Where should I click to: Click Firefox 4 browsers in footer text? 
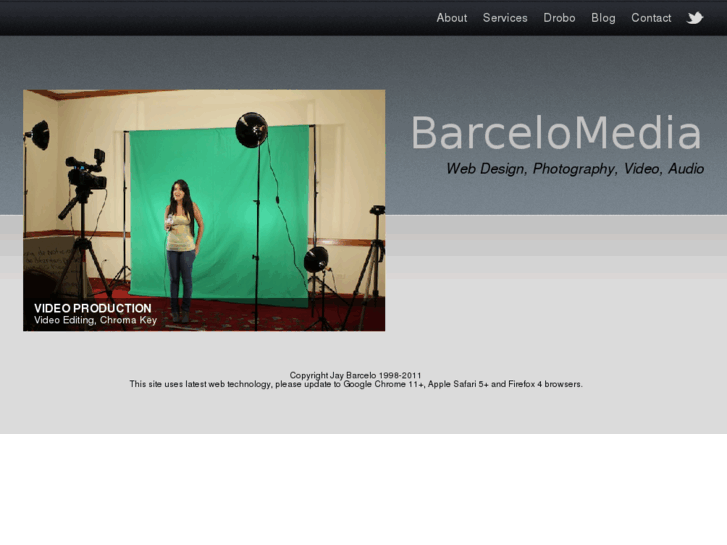pyautogui.click(x=544, y=384)
